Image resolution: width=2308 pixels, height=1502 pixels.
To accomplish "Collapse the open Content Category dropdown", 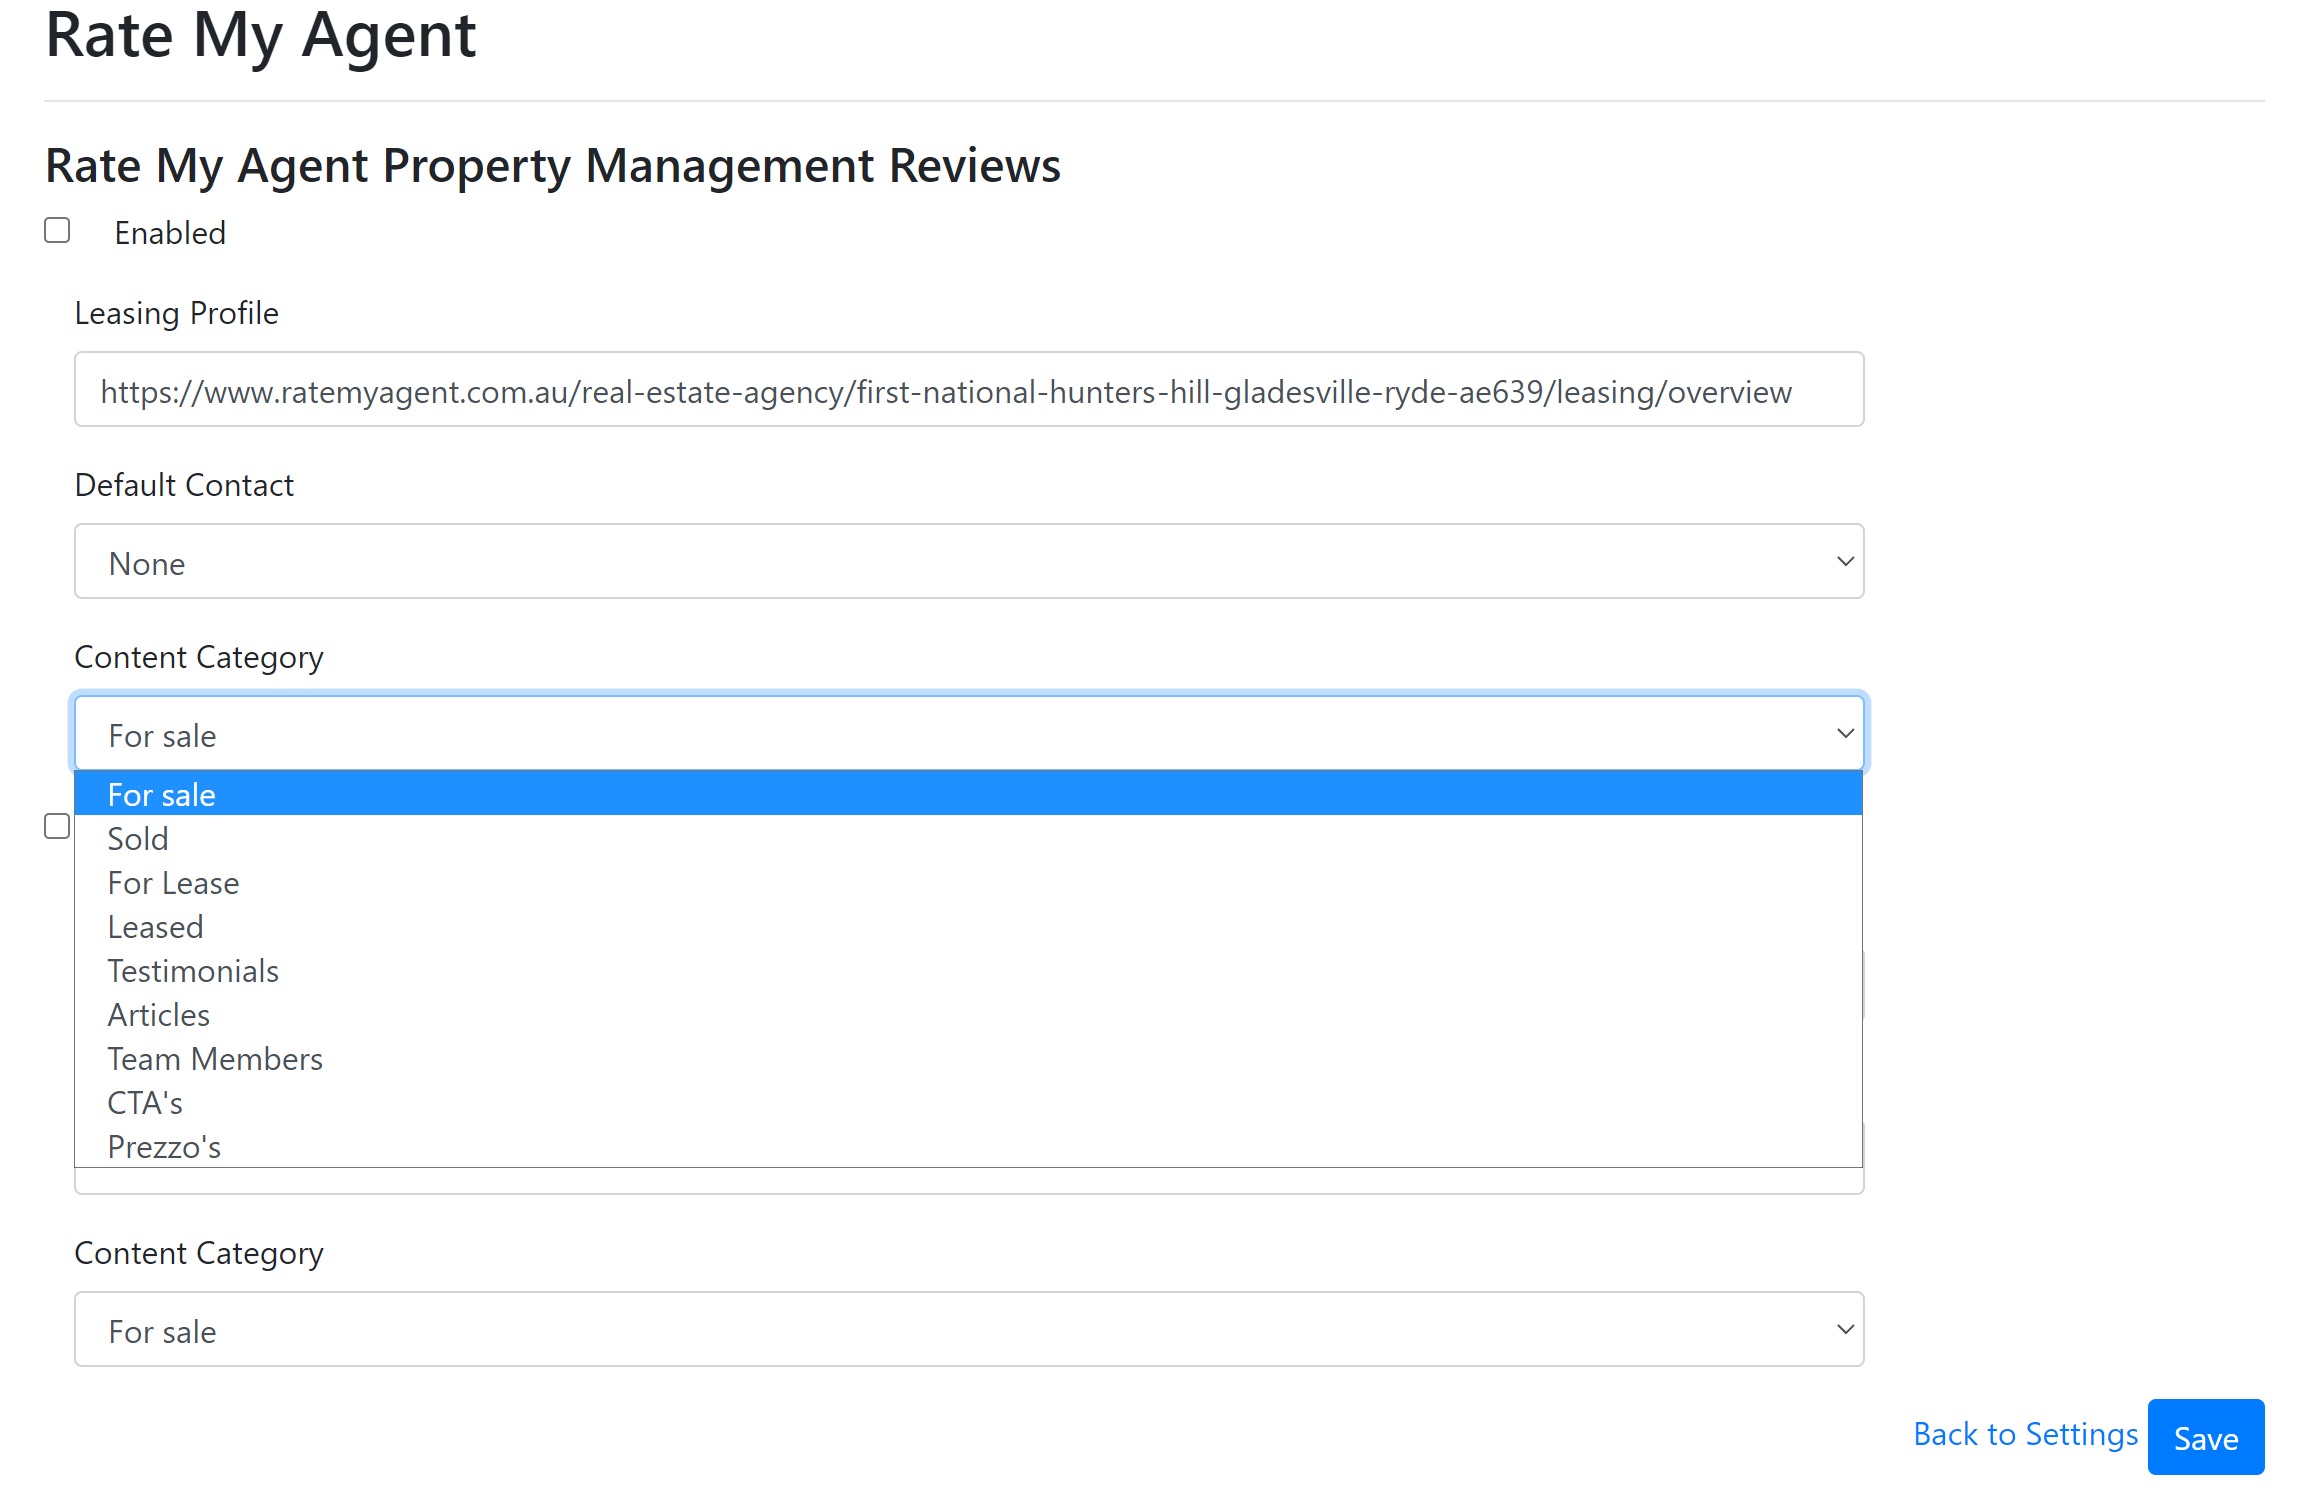I will (969, 734).
